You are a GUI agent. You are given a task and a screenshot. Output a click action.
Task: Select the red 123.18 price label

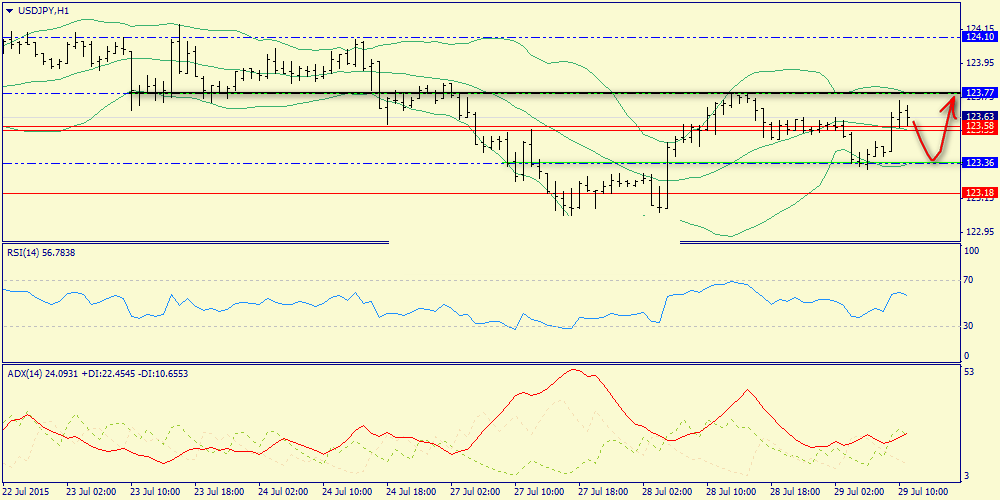[978, 192]
